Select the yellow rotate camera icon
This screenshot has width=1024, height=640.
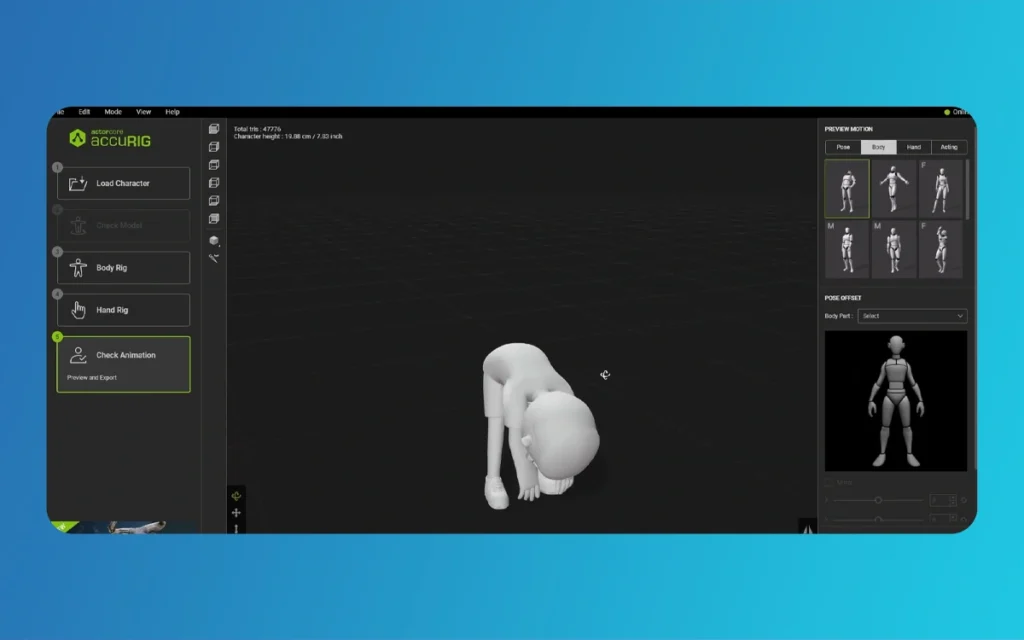click(236, 495)
